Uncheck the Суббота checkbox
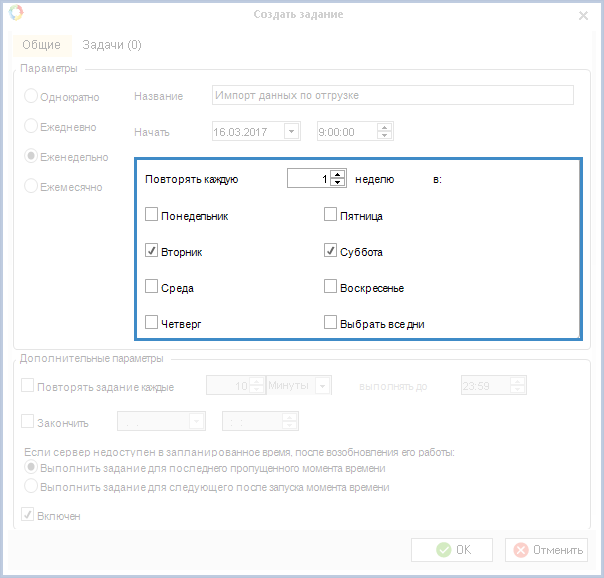This screenshot has width=604, height=578. [x=330, y=250]
